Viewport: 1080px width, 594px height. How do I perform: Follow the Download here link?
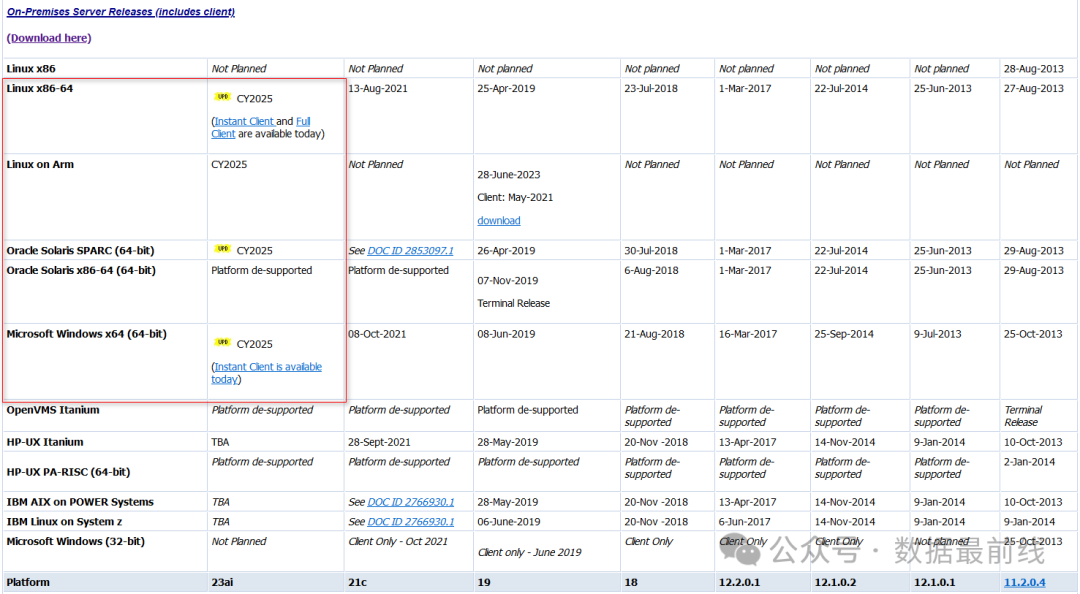tap(49, 38)
